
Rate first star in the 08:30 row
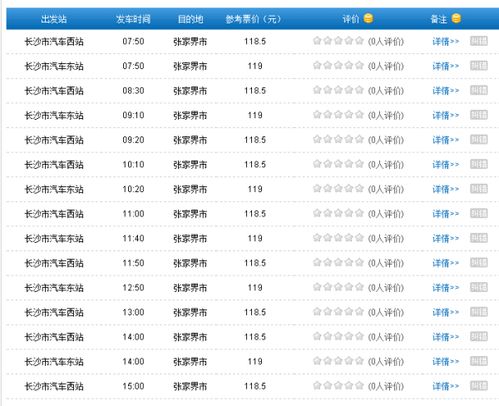(317, 90)
